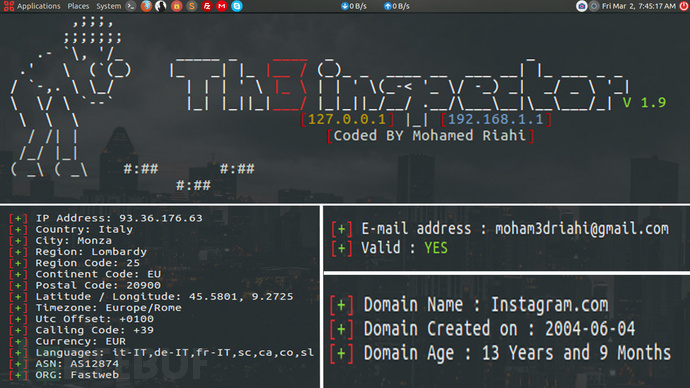Click the red power button icon
The image size is (690, 388).
click(x=684, y=6)
